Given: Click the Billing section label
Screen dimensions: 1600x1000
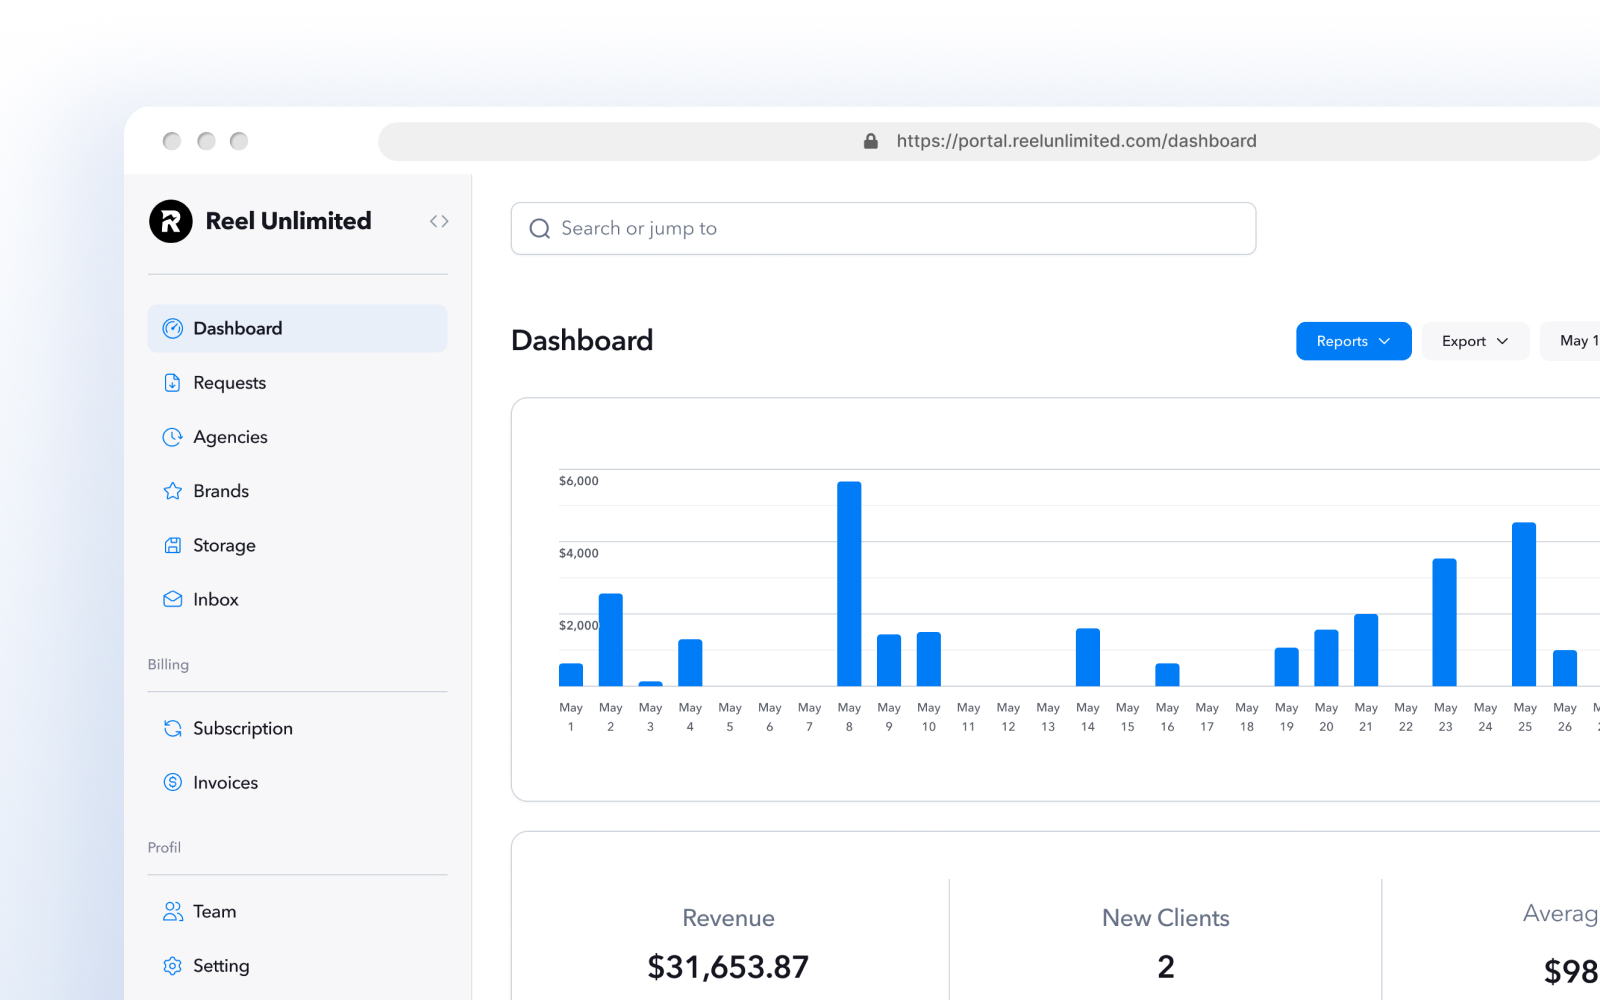Looking at the screenshot, I should click(168, 664).
